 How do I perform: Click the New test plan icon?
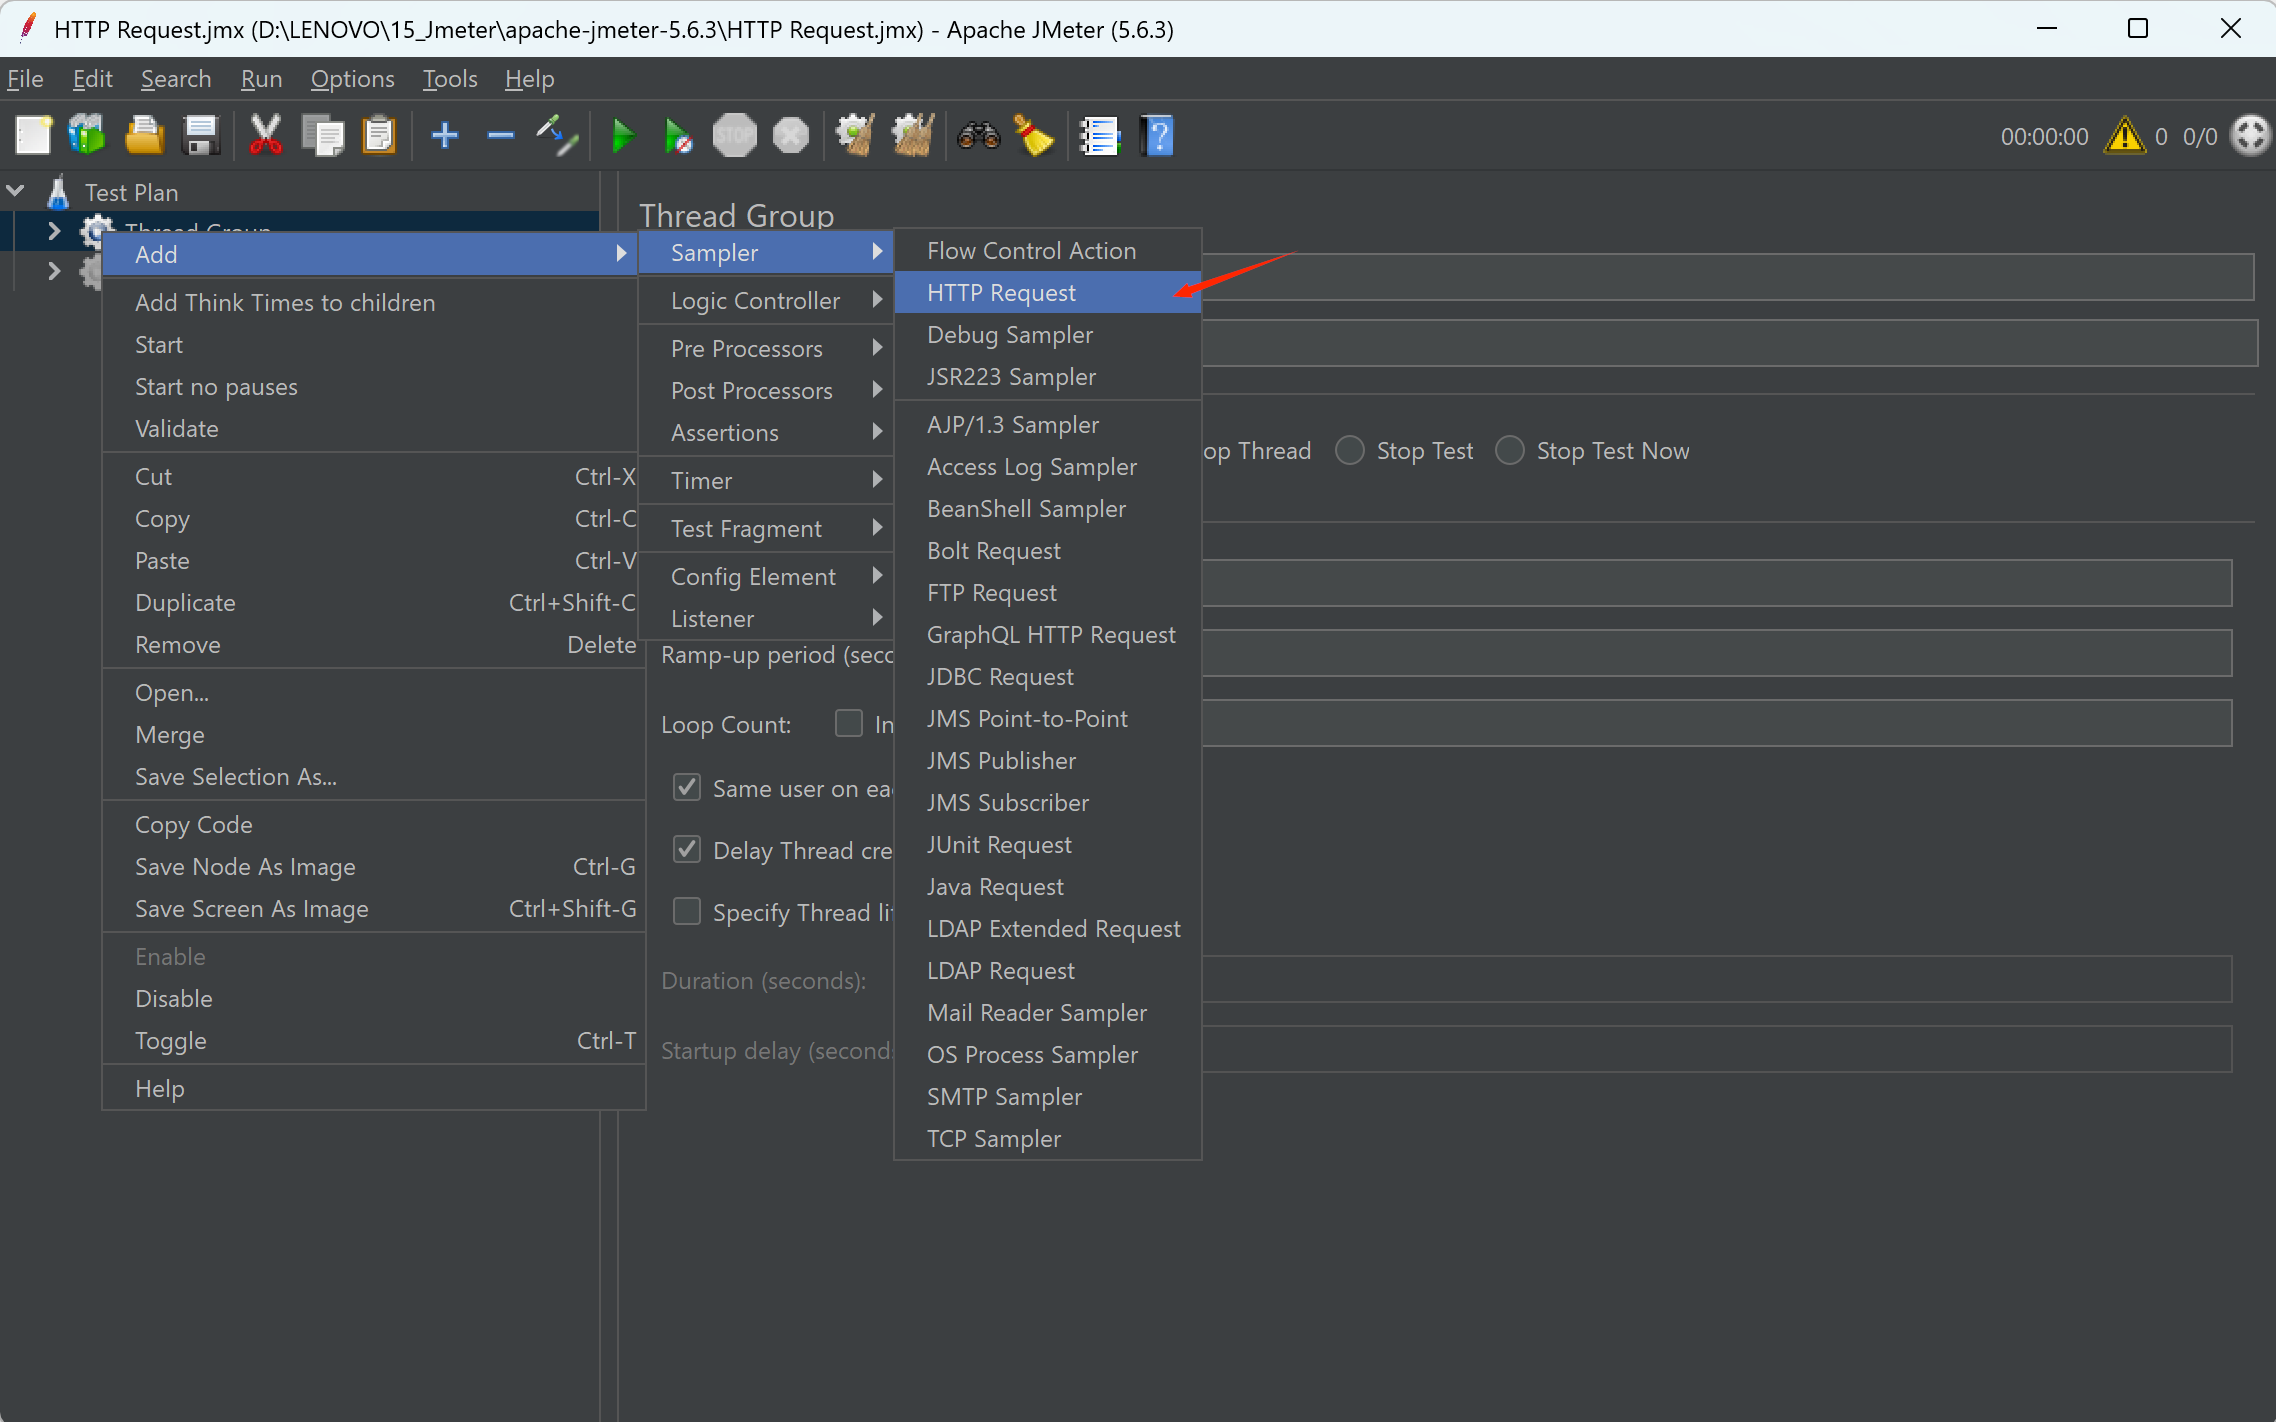(33, 136)
